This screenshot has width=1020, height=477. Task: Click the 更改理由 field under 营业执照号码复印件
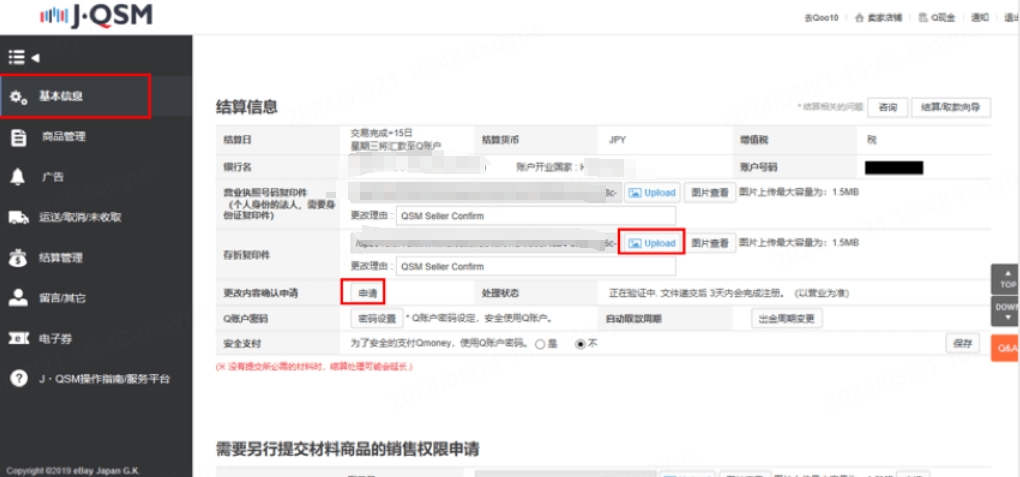coord(536,215)
